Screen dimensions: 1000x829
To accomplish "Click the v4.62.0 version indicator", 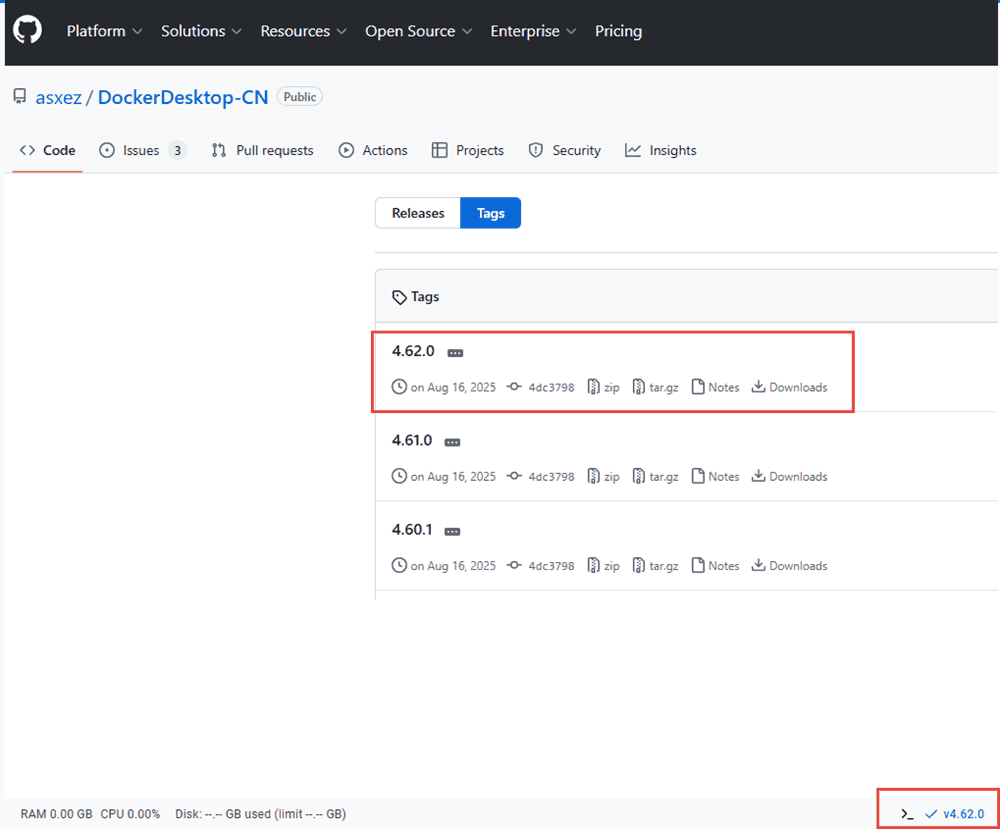I will click(963, 814).
